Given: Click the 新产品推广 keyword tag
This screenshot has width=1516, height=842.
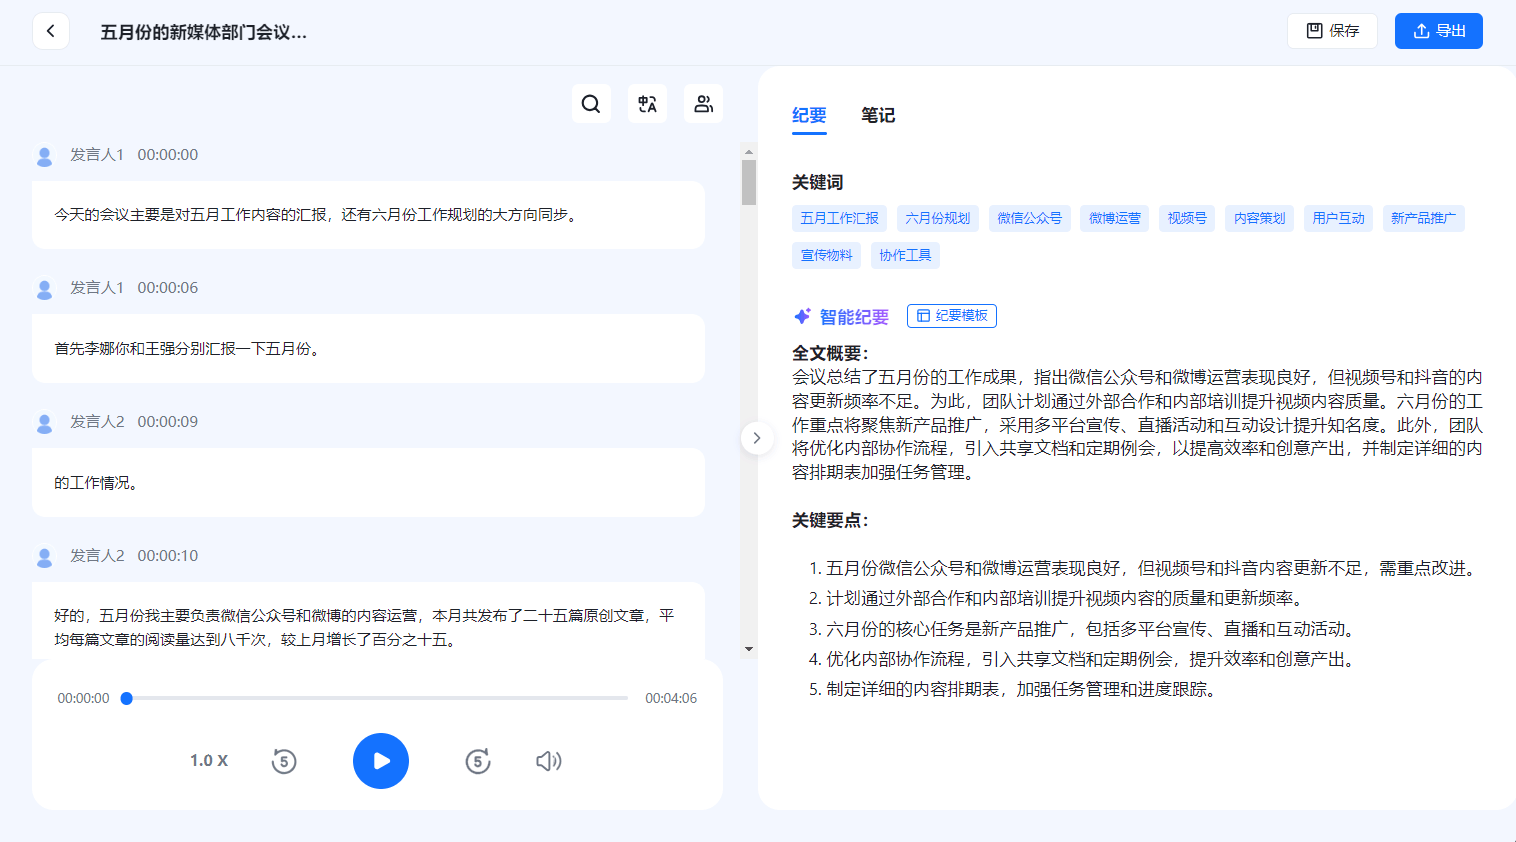Looking at the screenshot, I should 1423,218.
